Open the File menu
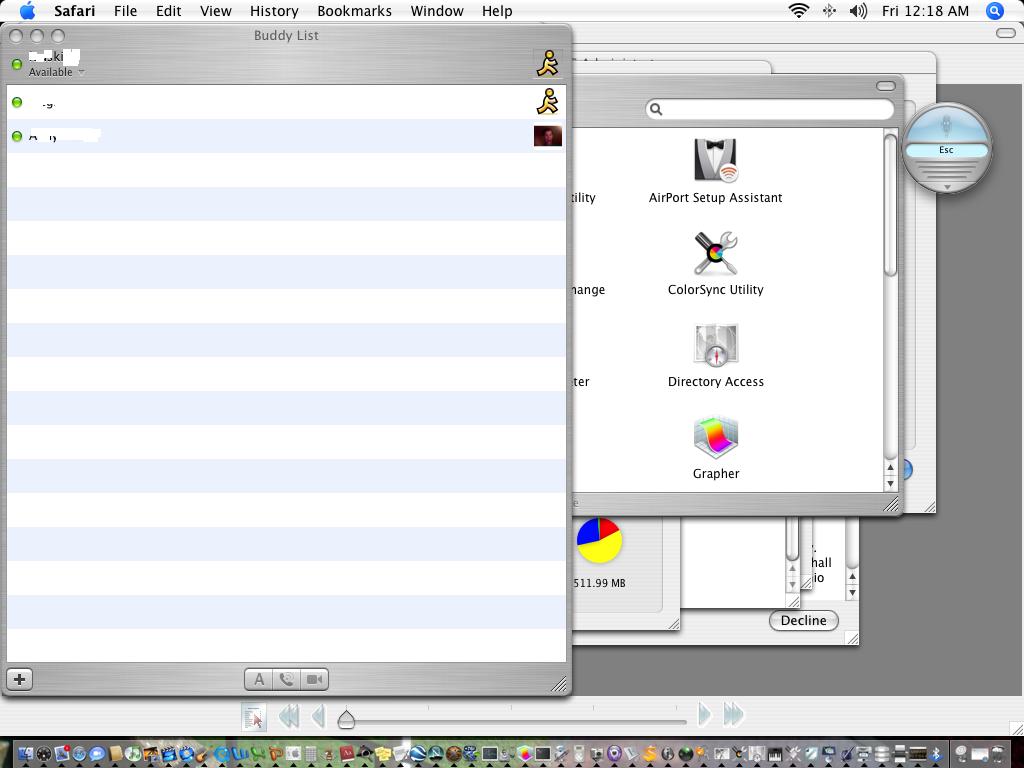The image size is (1024, 768). [125, 11]
